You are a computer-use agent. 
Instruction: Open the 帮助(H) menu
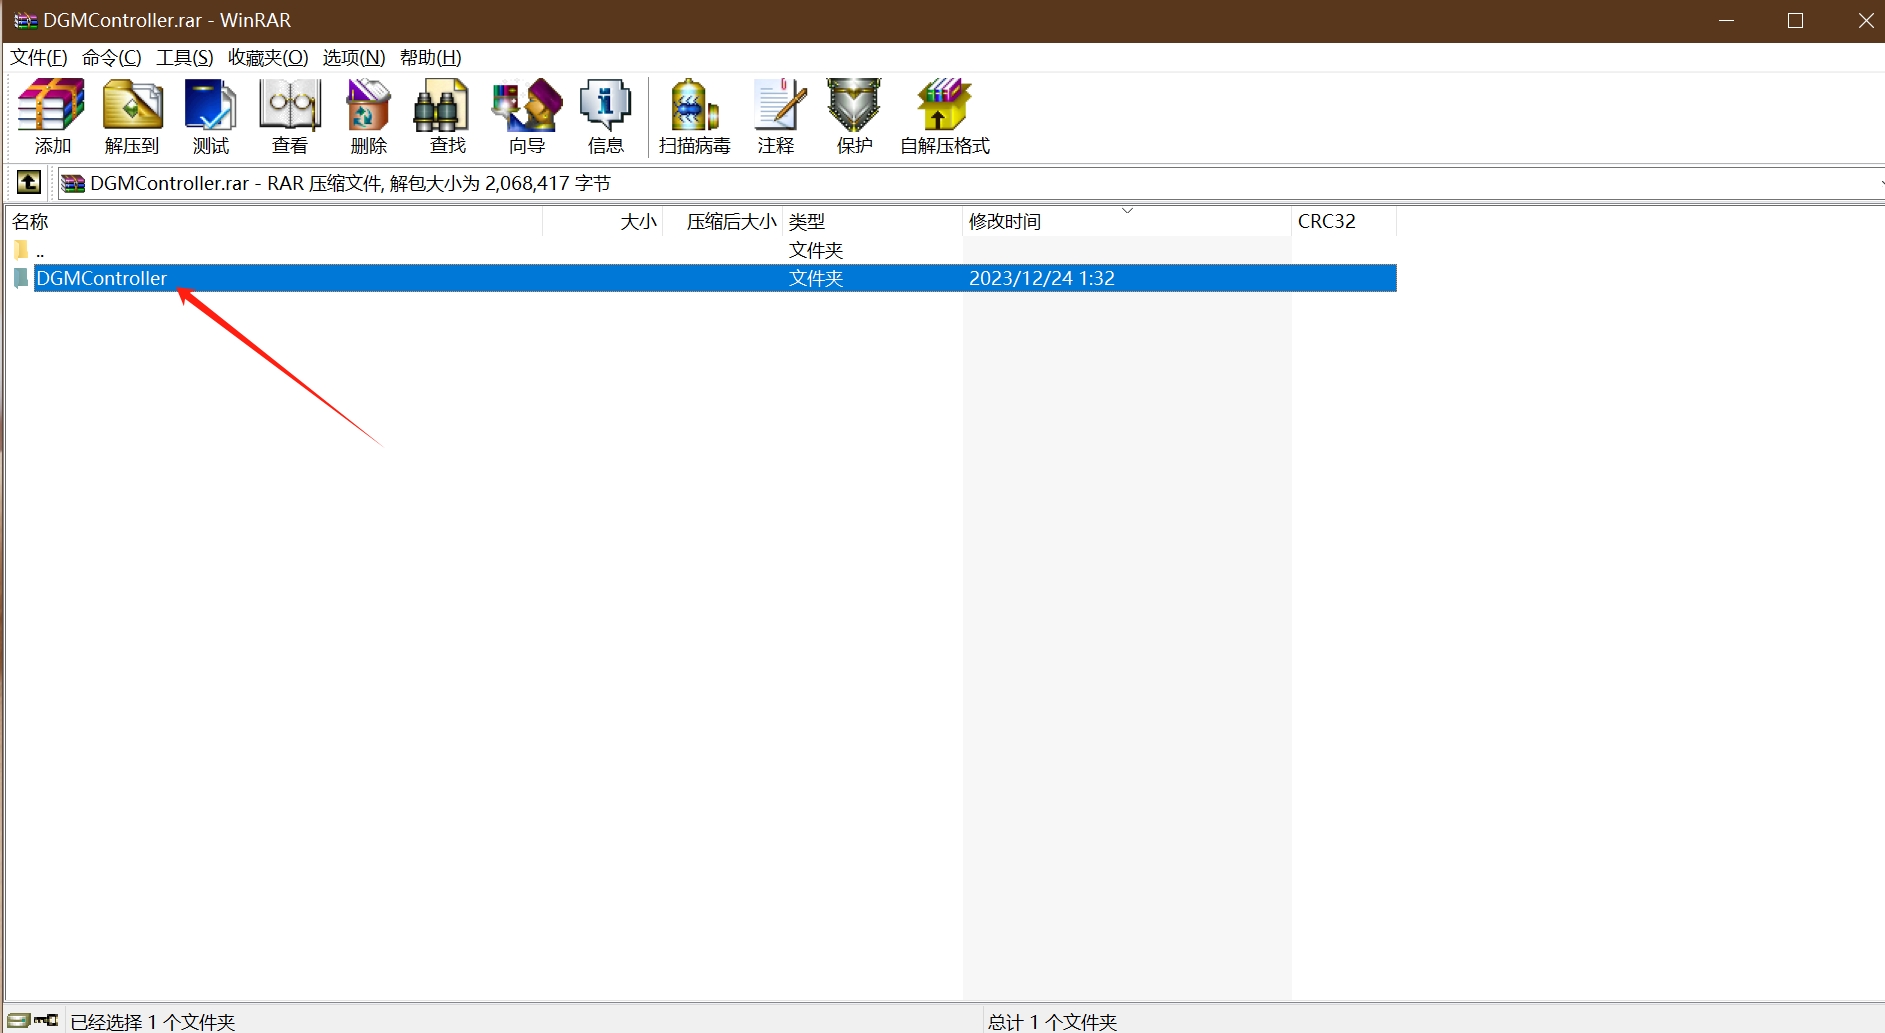pyautogui.click(x=431, y=57)
